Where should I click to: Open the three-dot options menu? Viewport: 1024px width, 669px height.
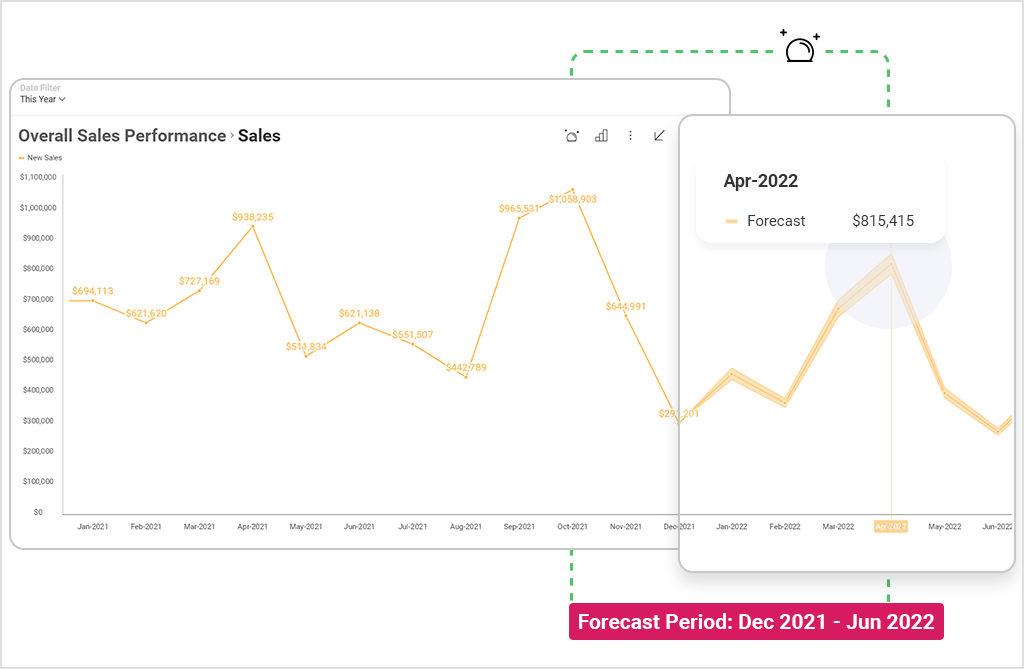[x=630, y=135]
